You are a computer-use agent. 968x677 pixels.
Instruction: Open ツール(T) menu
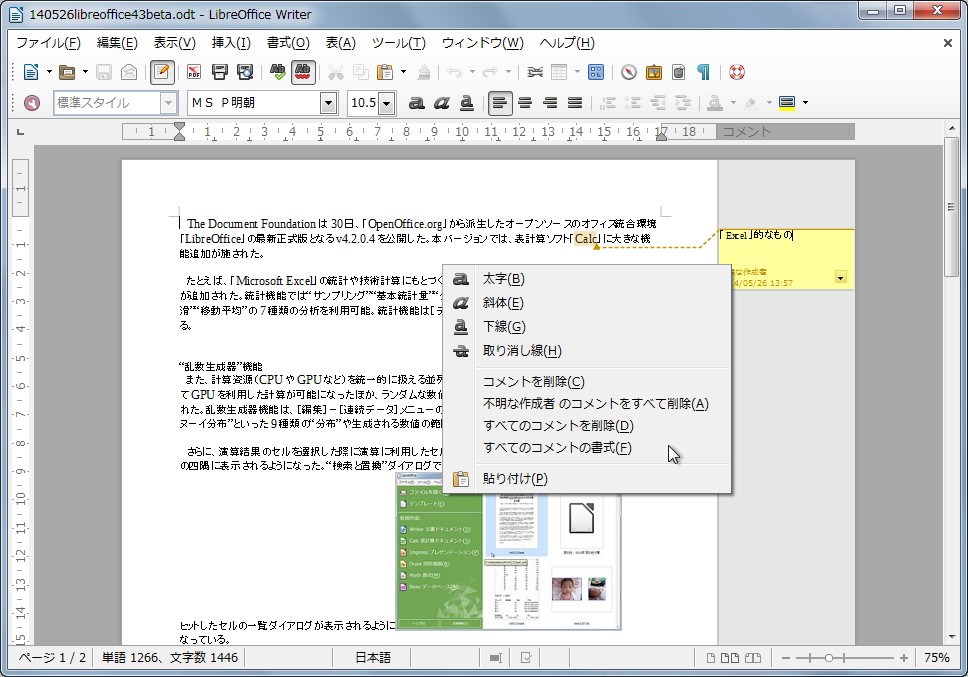pyautogui.click(x=398, y=43)
